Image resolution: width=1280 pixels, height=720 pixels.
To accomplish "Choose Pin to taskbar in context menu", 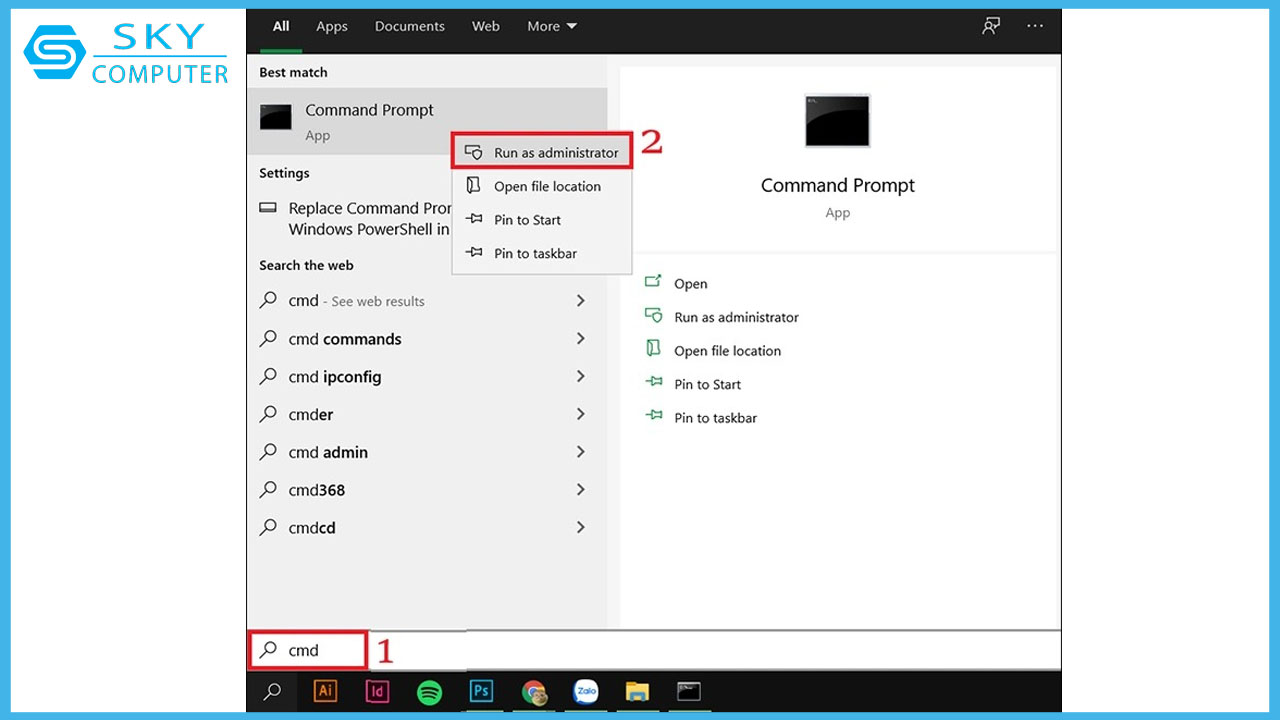I will tap(542, 253).
